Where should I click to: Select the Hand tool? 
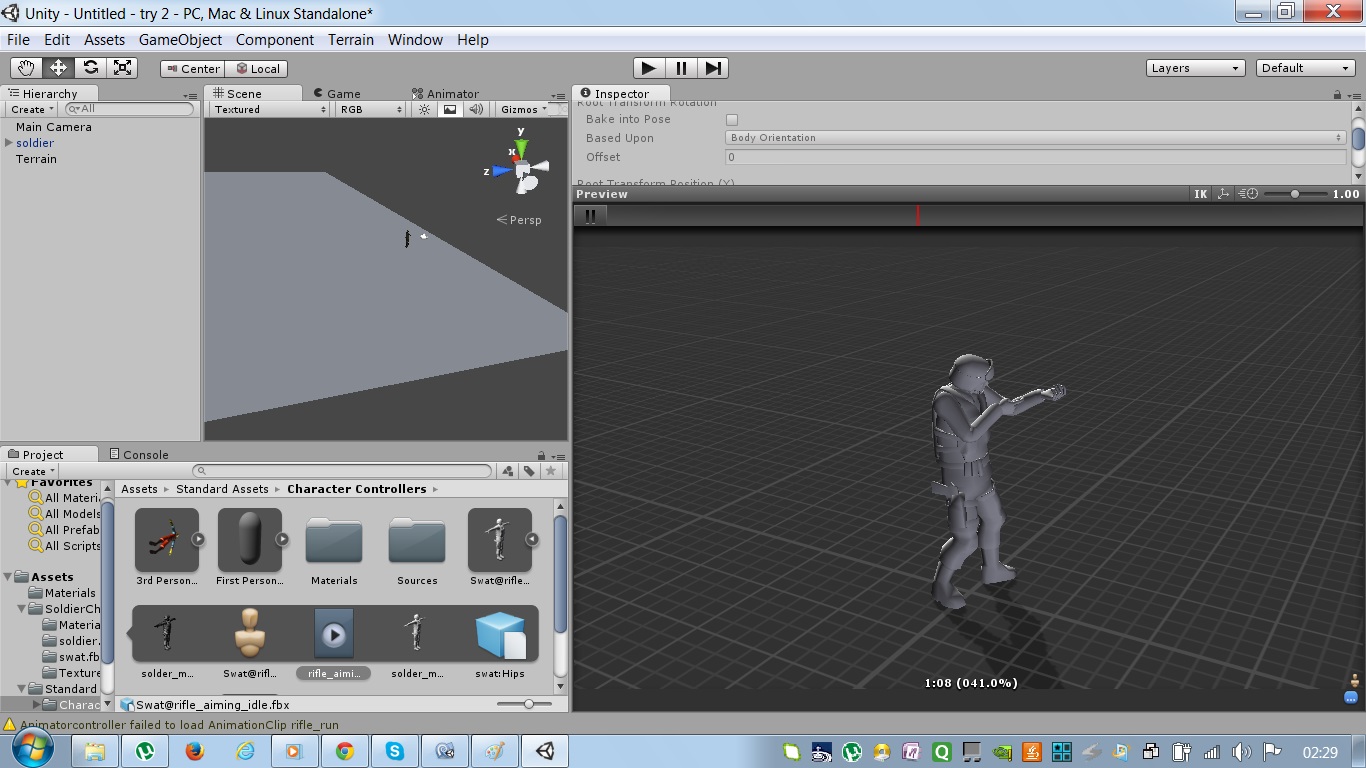click(x=26, y=68)
